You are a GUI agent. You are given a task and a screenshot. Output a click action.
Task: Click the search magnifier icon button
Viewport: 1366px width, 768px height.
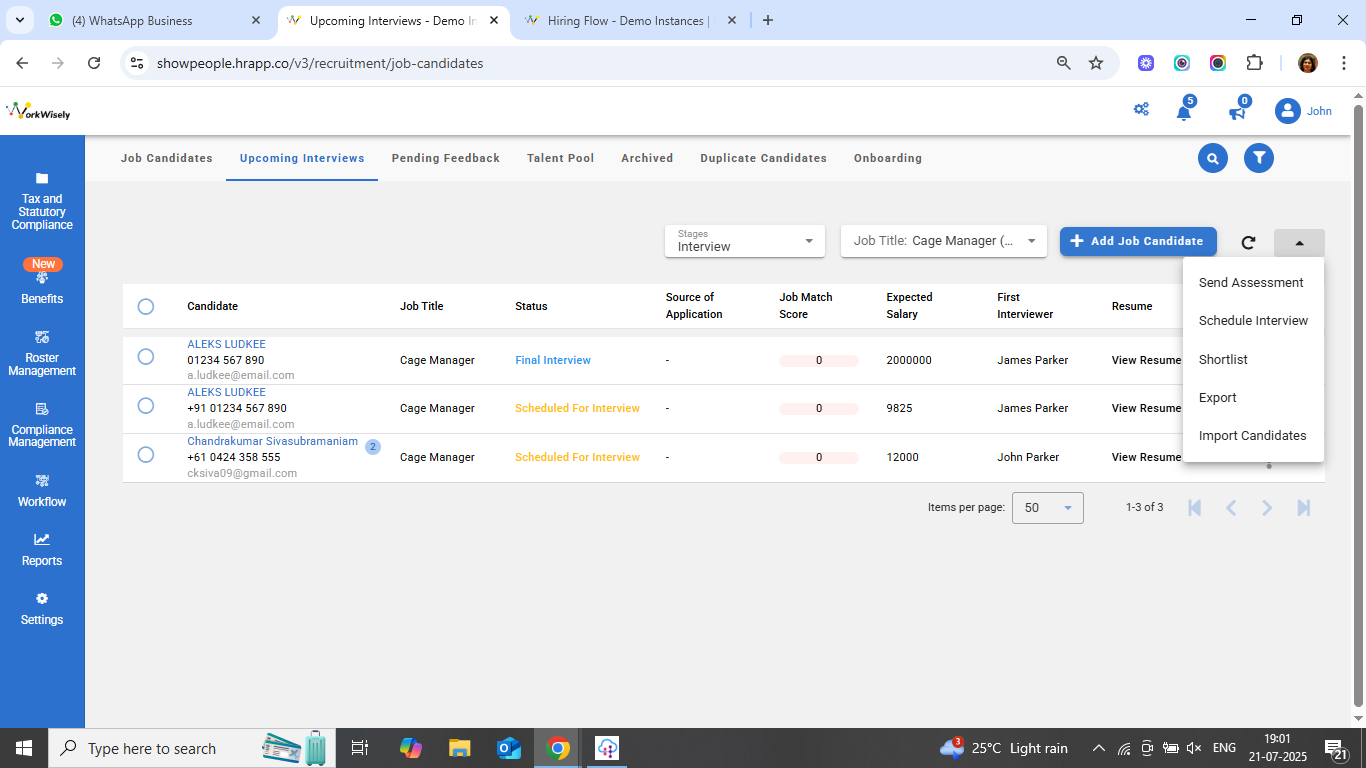(1212, 158)
